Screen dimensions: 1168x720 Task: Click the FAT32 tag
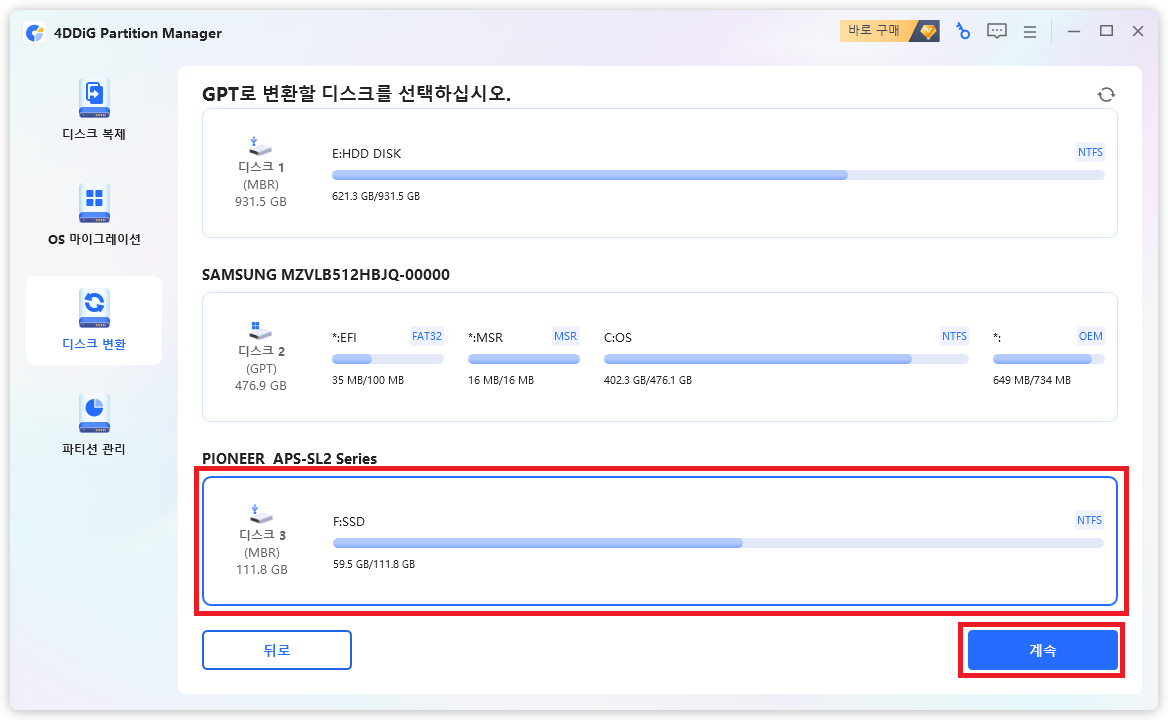[x=427, y=336]
